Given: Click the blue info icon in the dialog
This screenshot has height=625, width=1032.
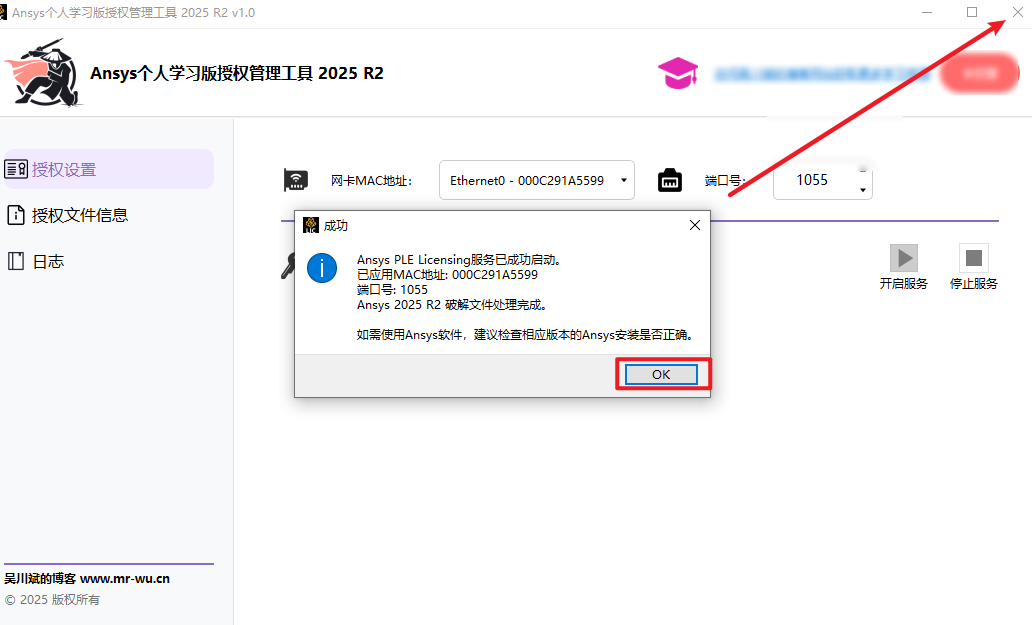Looking at the screenshot, I should tap(322, 268).
